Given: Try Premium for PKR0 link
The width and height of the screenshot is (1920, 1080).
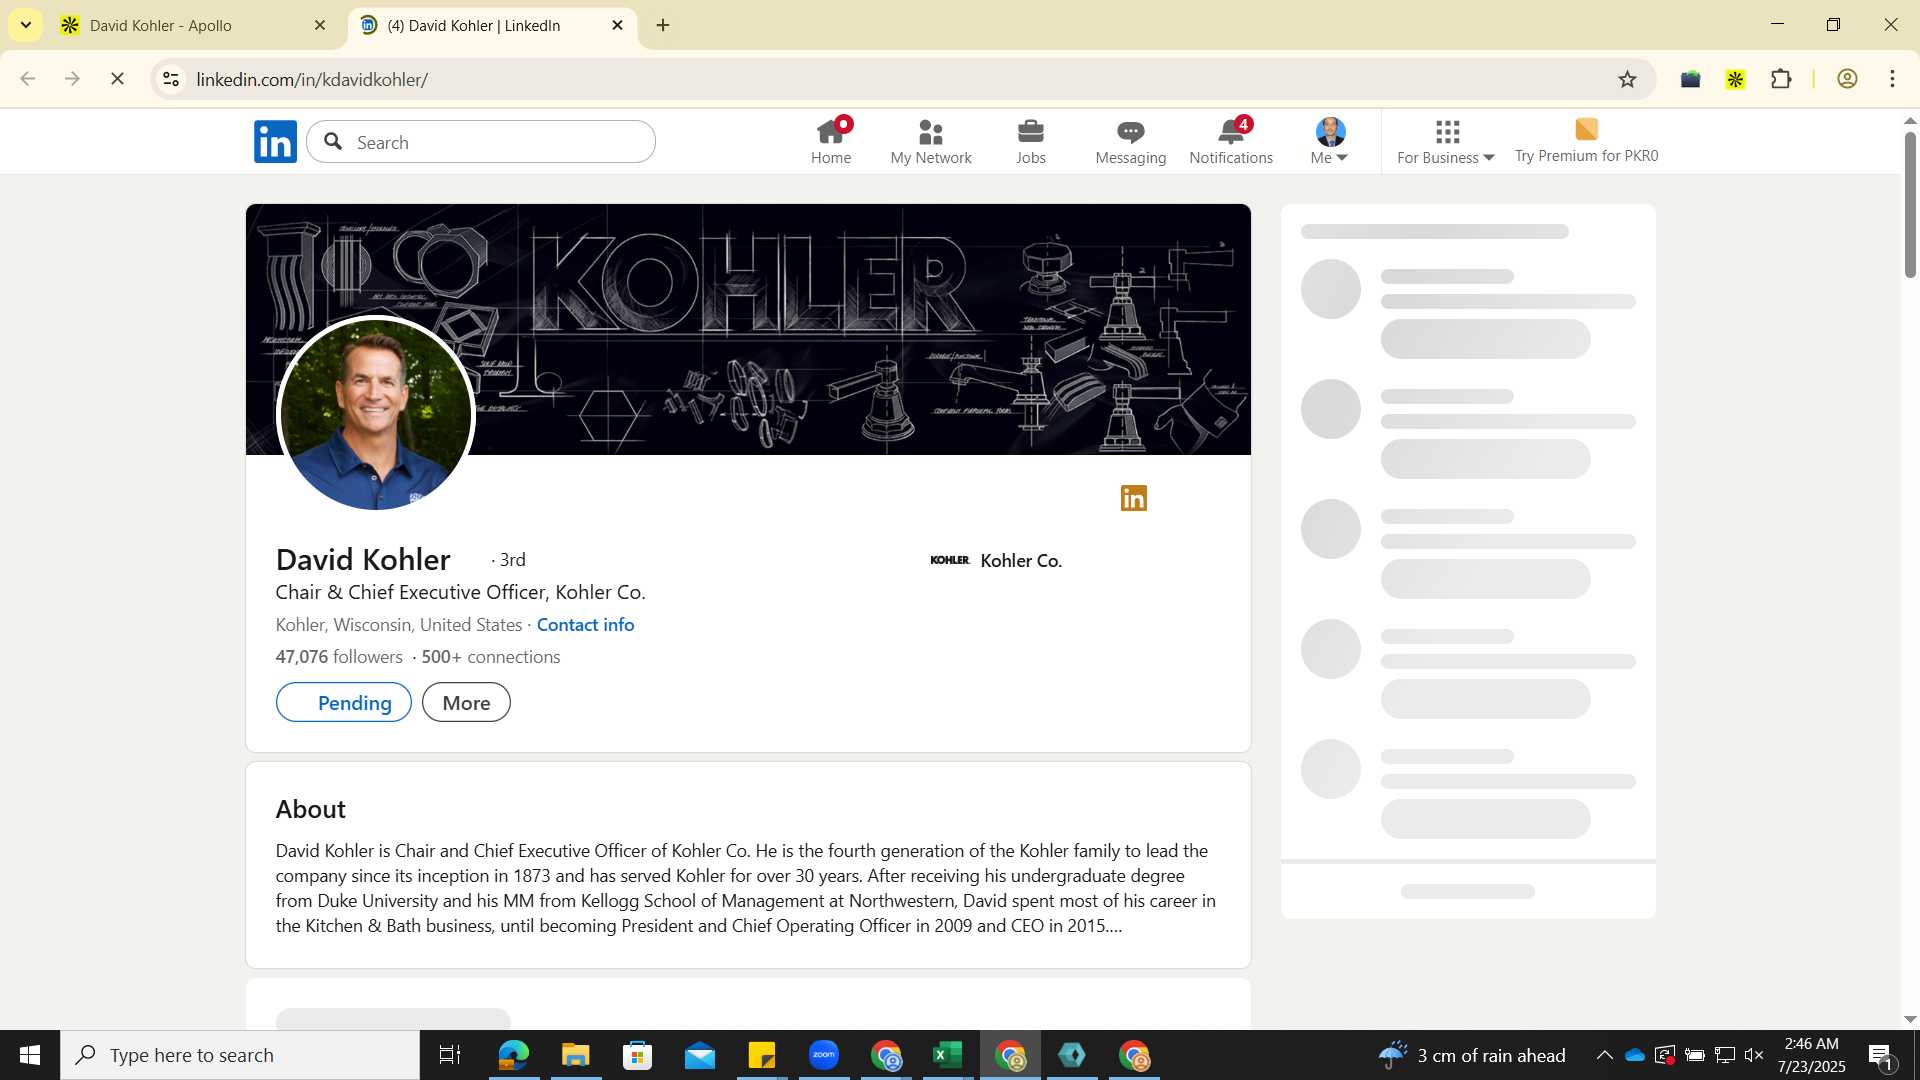Looking at the screenshot, I should click(1586, 141).
